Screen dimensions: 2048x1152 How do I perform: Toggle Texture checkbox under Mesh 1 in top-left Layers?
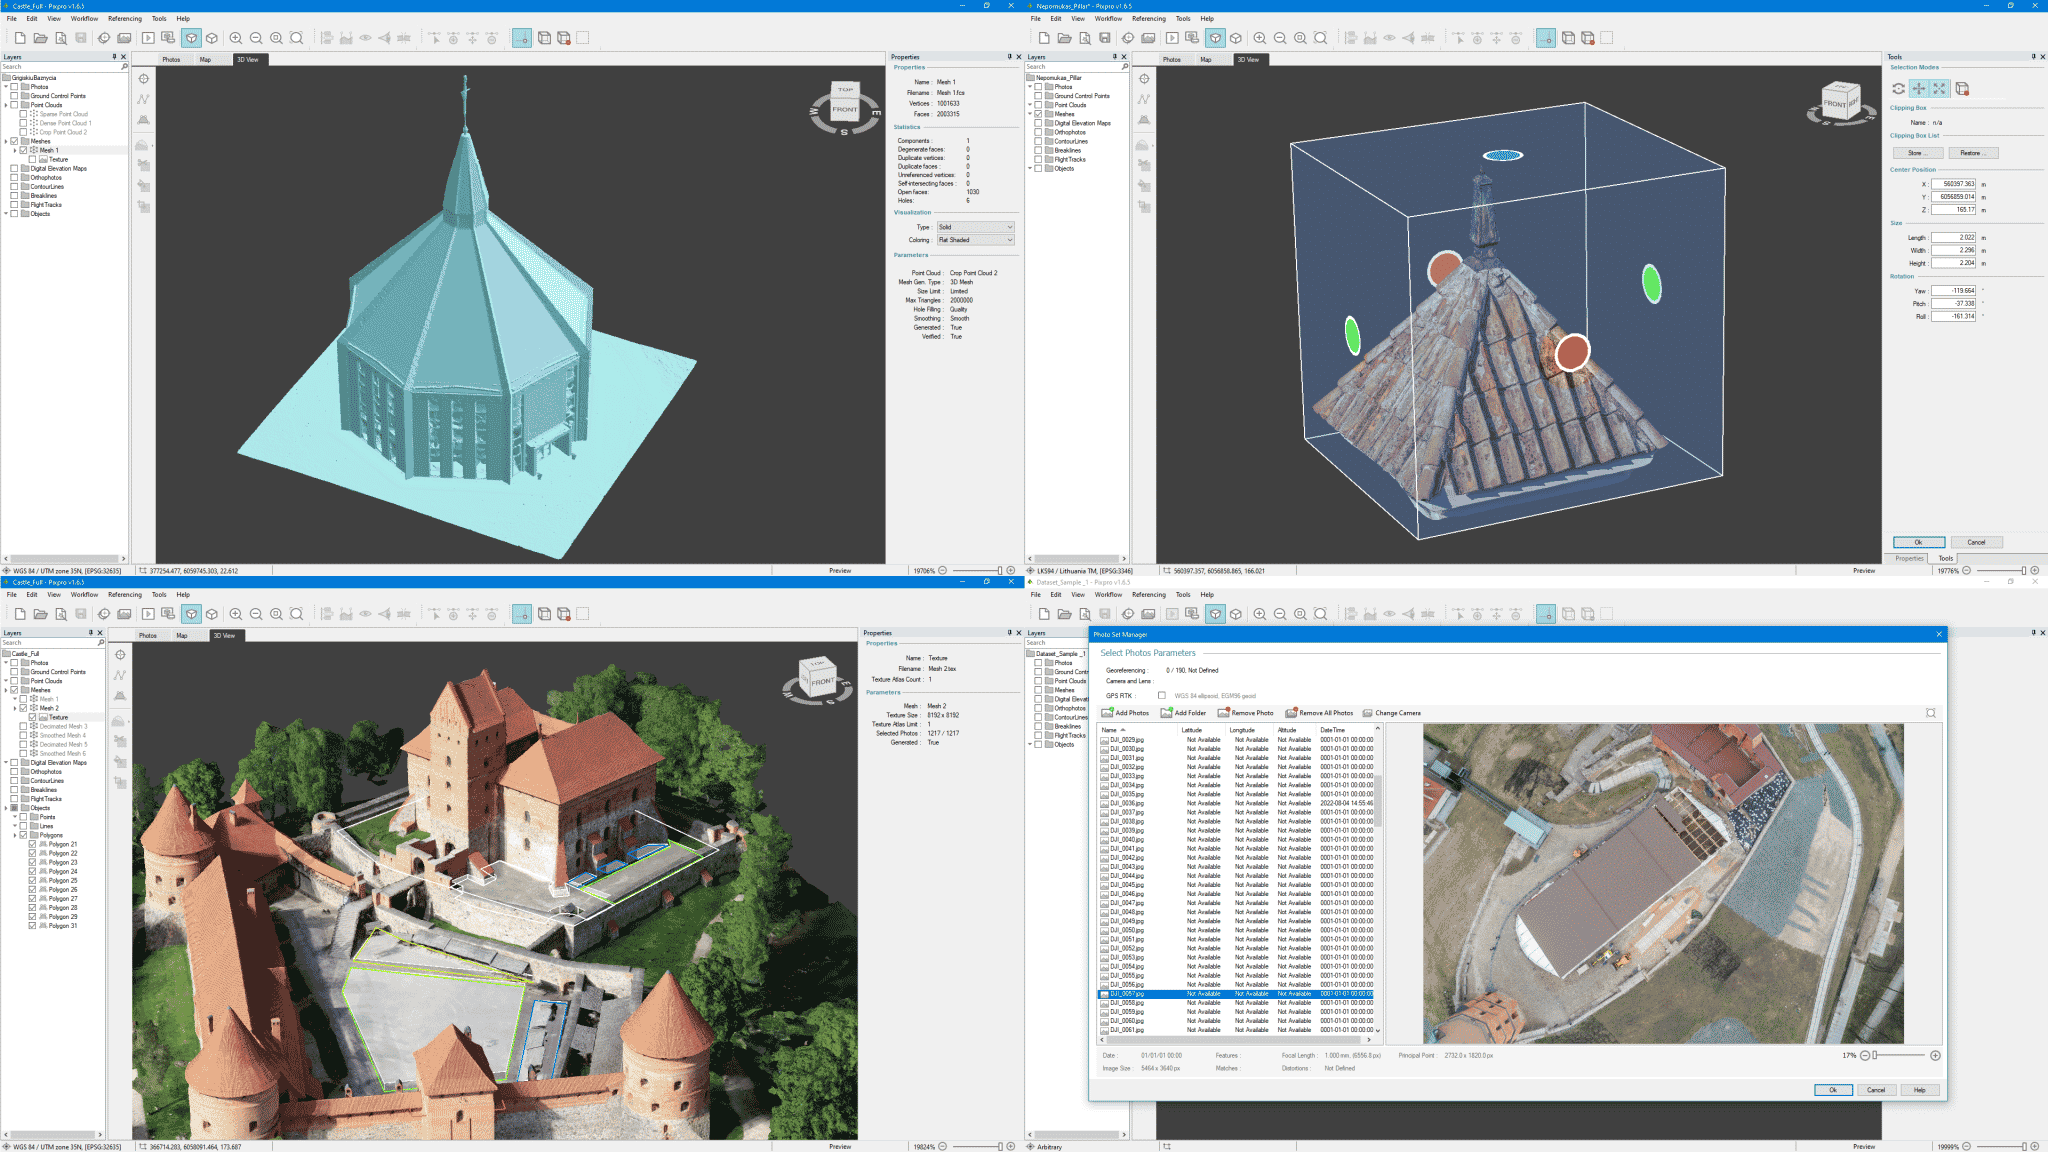(x=32, y=159)
